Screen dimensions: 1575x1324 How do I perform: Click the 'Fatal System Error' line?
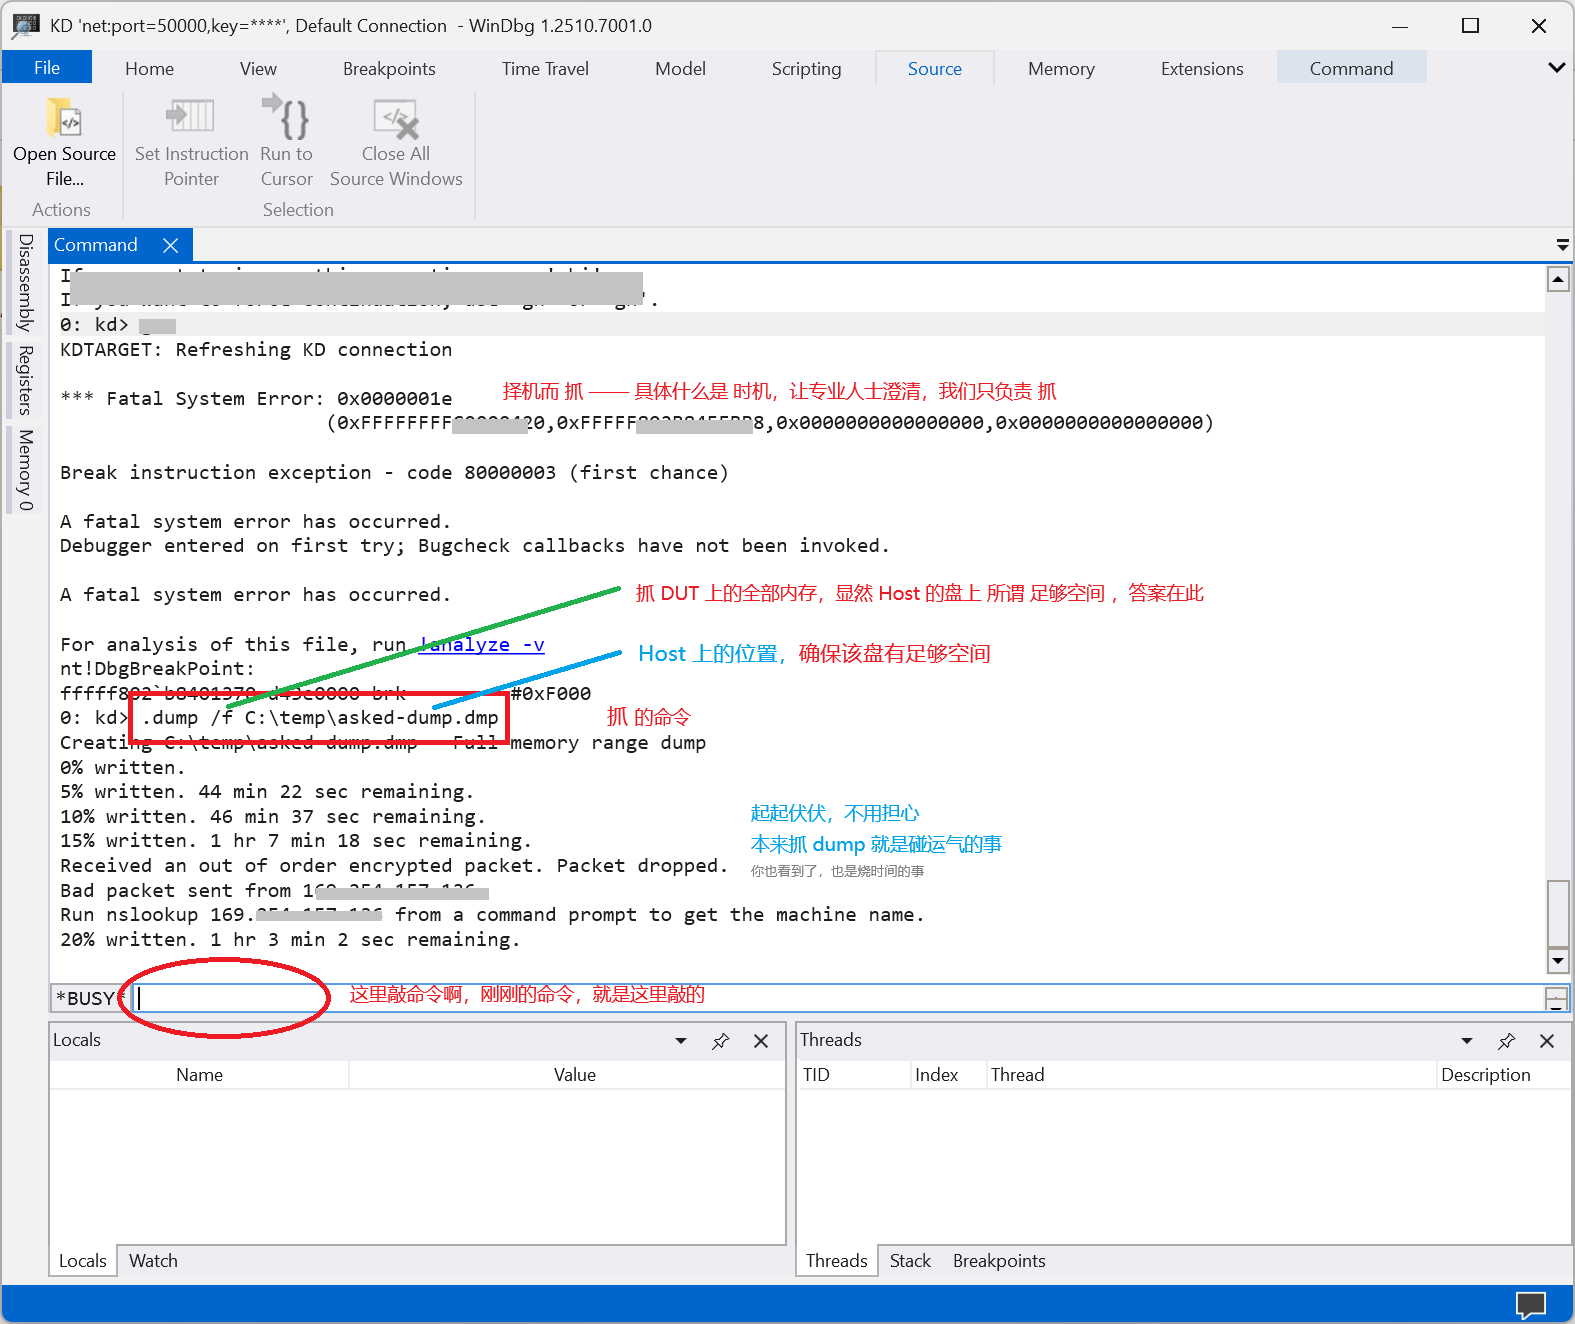tap(256, 398)
